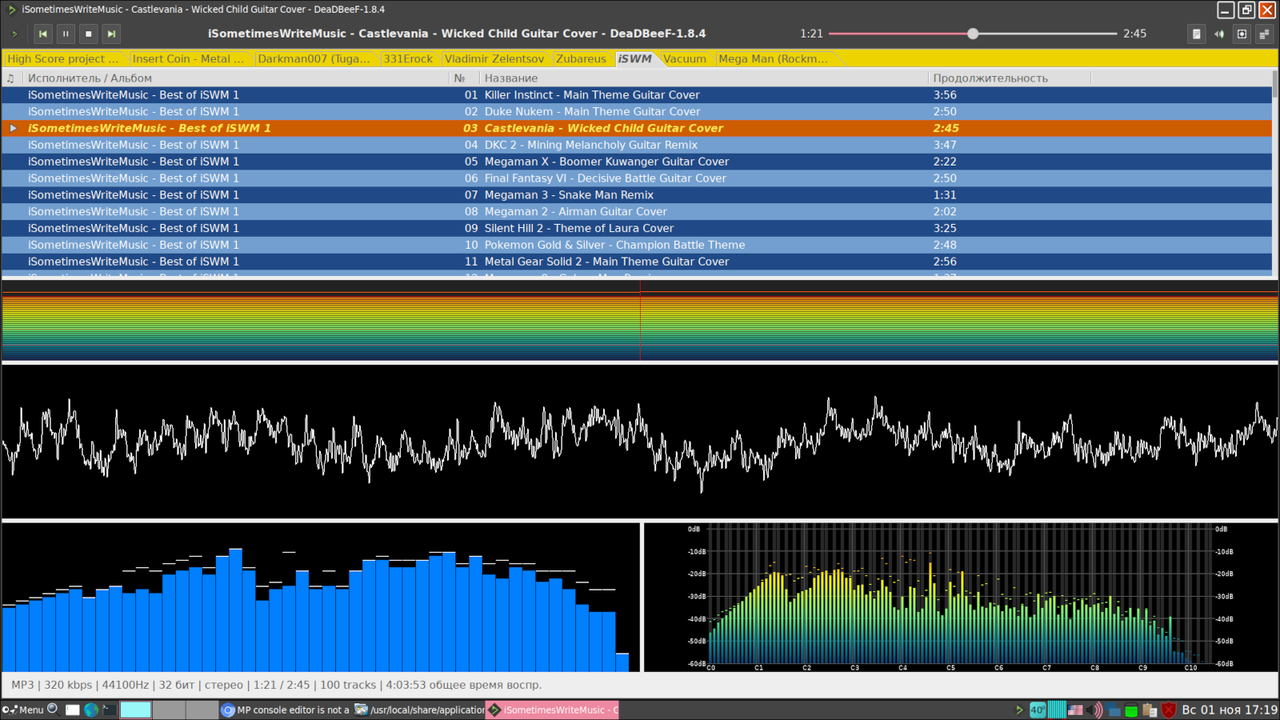Open the 331Erock playlist tab

coord(409,59)
